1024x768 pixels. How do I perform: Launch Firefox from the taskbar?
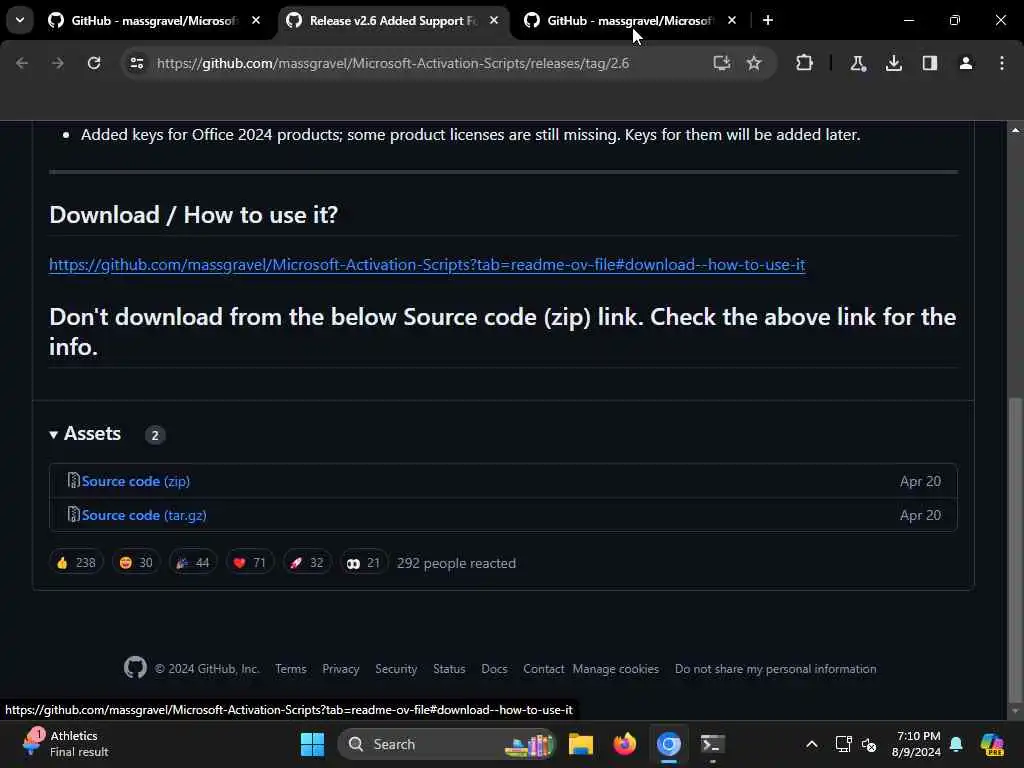(x=624, y=744)
